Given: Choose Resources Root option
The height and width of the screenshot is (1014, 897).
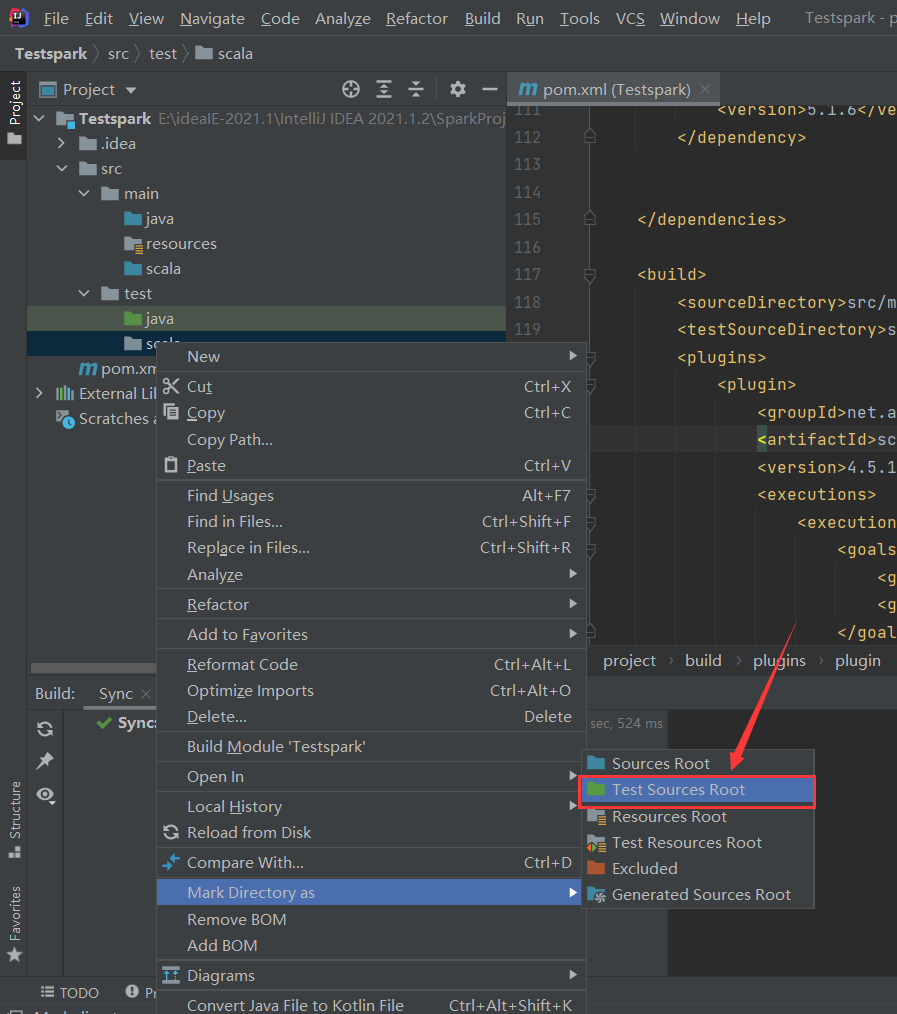Looking at the screenshot, I should click(698, 817).
